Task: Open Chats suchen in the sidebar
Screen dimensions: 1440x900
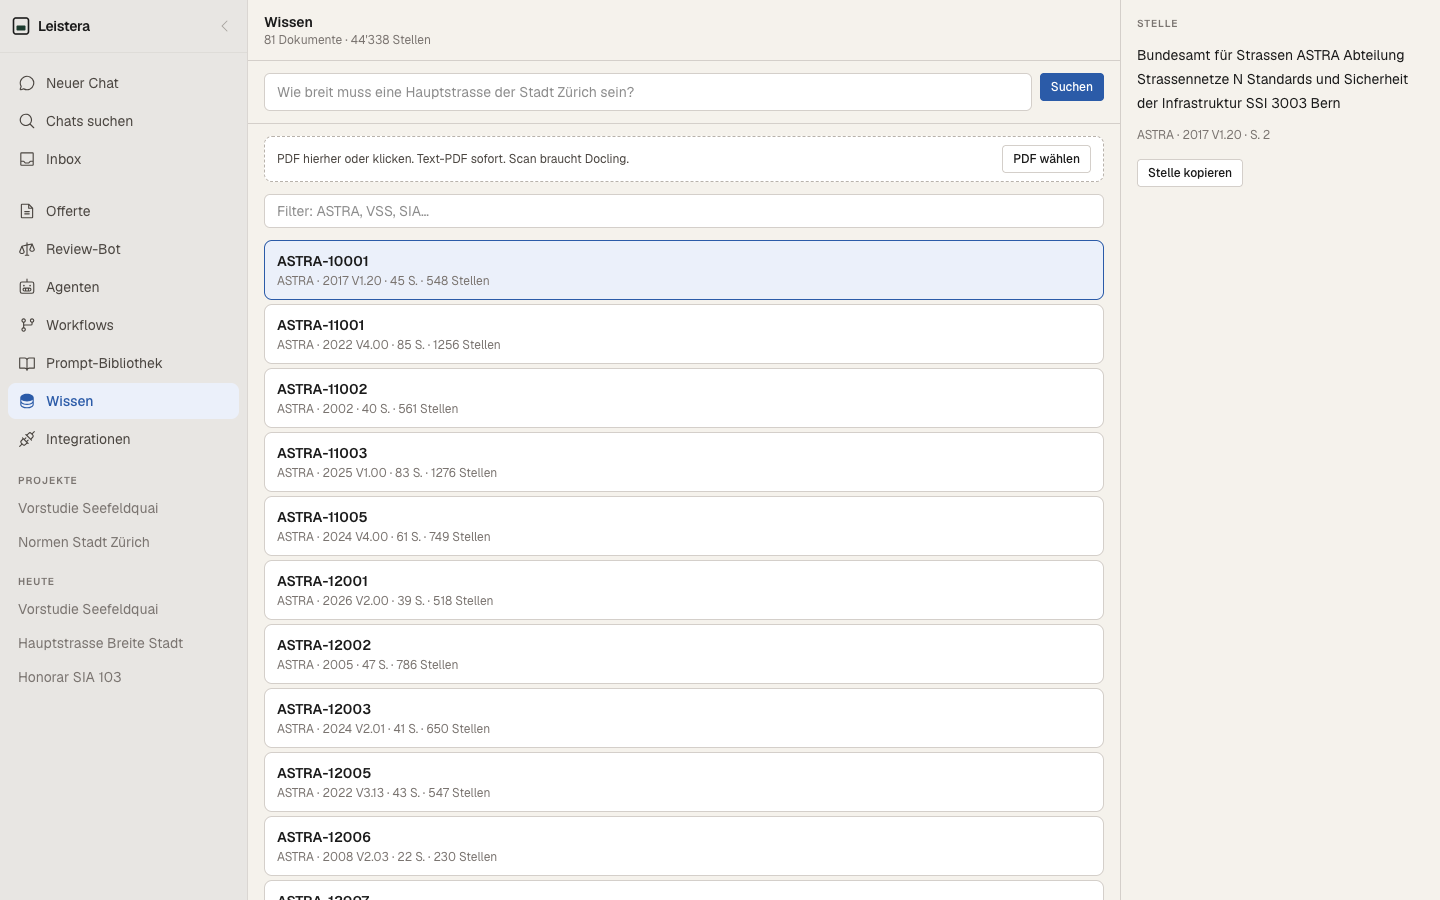Action: (123, 121)
